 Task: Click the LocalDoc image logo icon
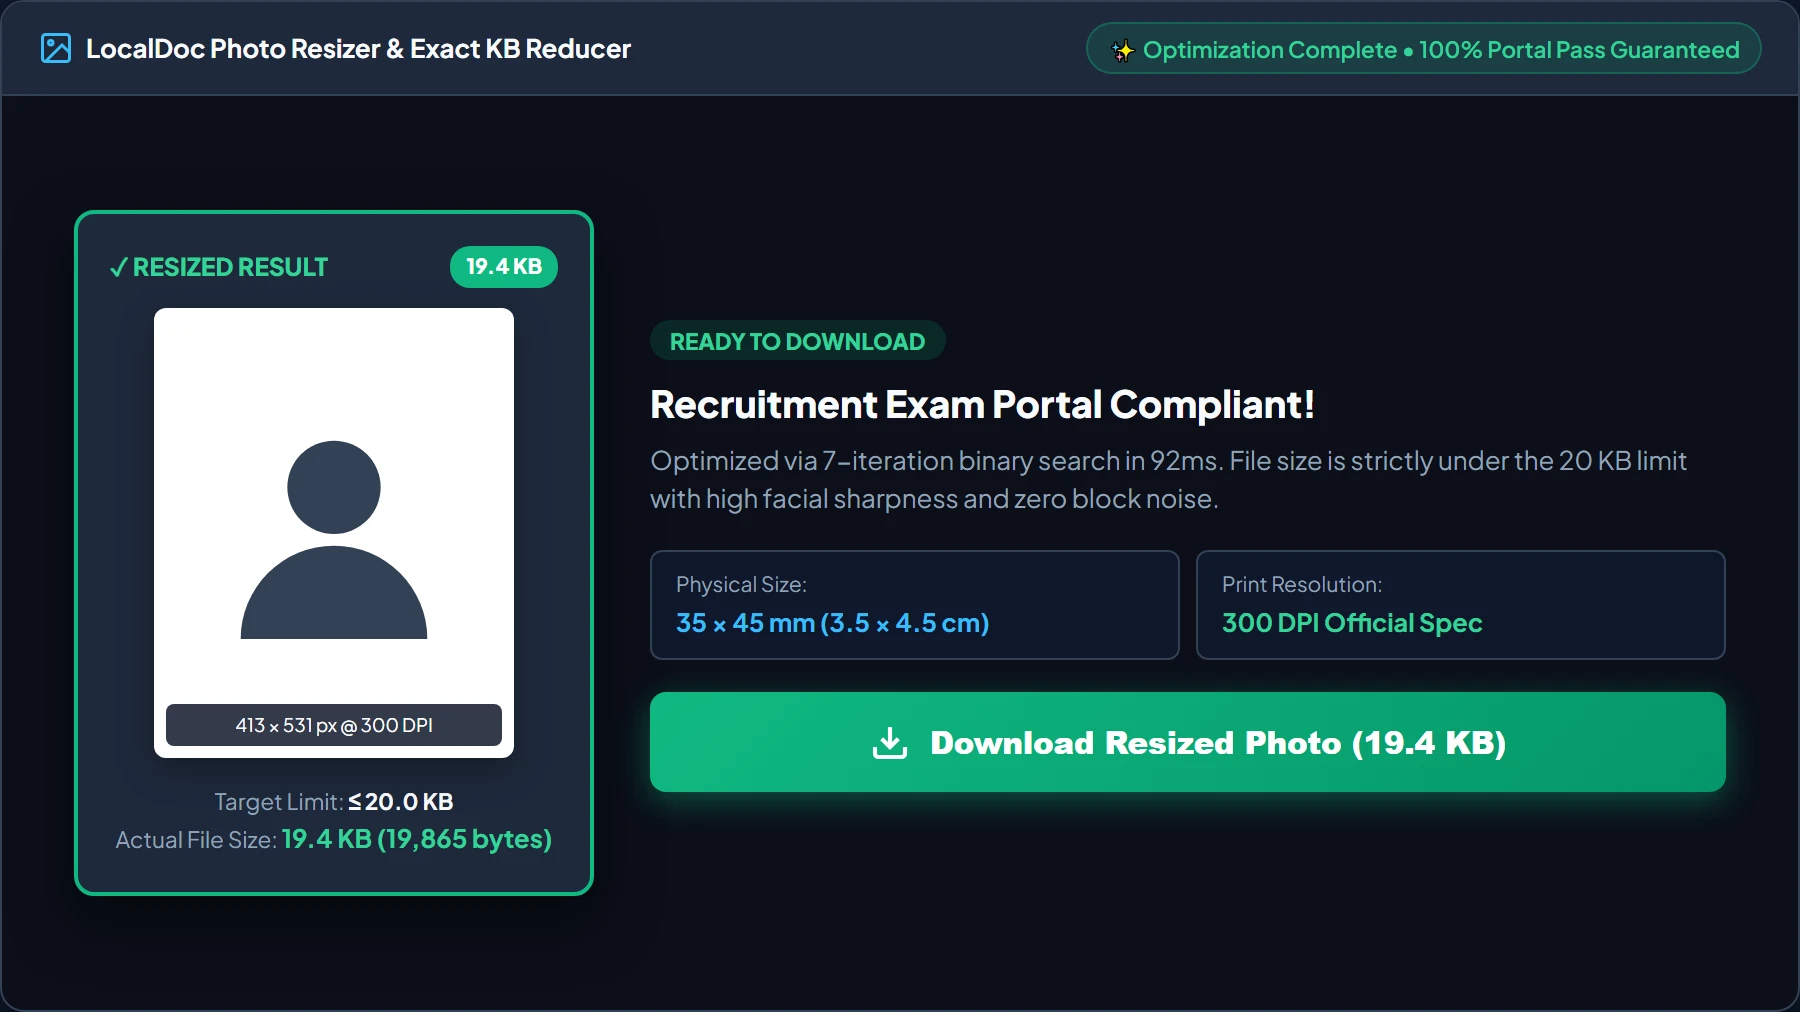tap(56, 48)
